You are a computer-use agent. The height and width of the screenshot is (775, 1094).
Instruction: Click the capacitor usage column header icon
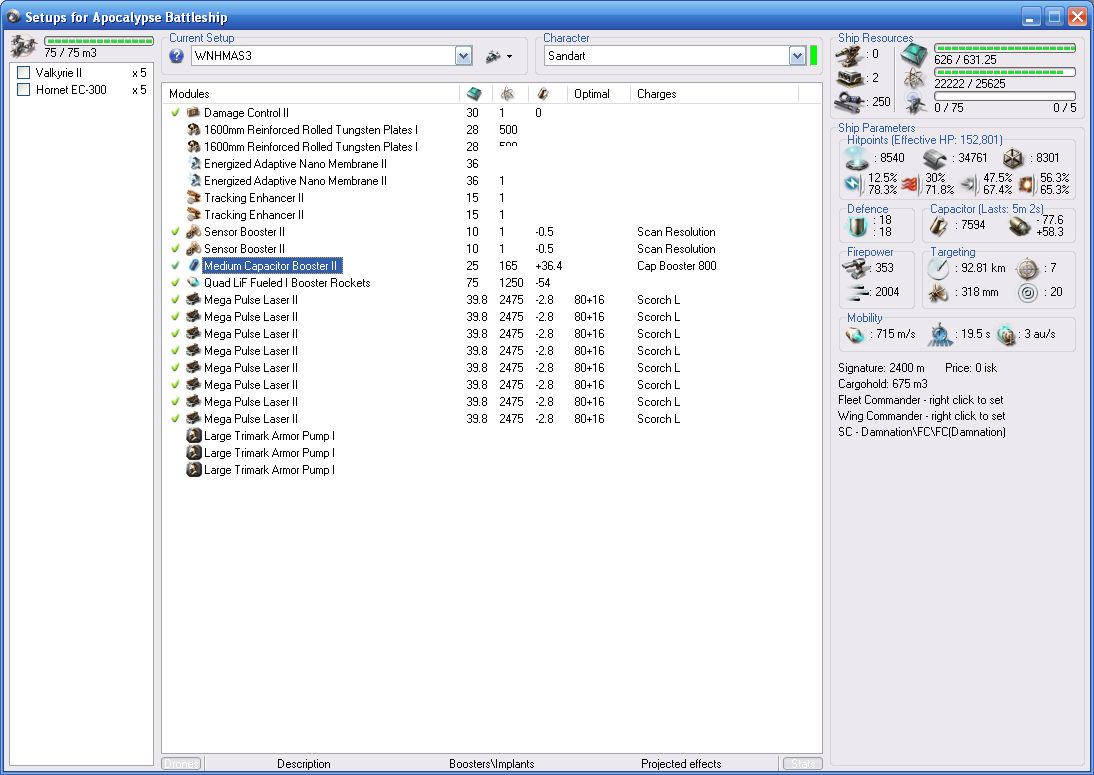(x=543, y=93)
